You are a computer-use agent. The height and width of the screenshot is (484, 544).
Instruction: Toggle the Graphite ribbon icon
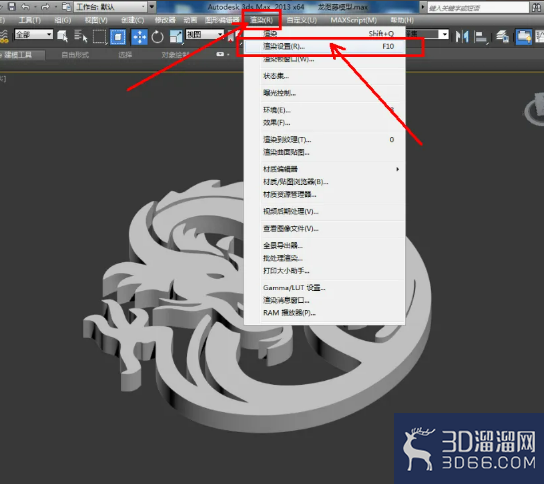[x=524, y=37]
